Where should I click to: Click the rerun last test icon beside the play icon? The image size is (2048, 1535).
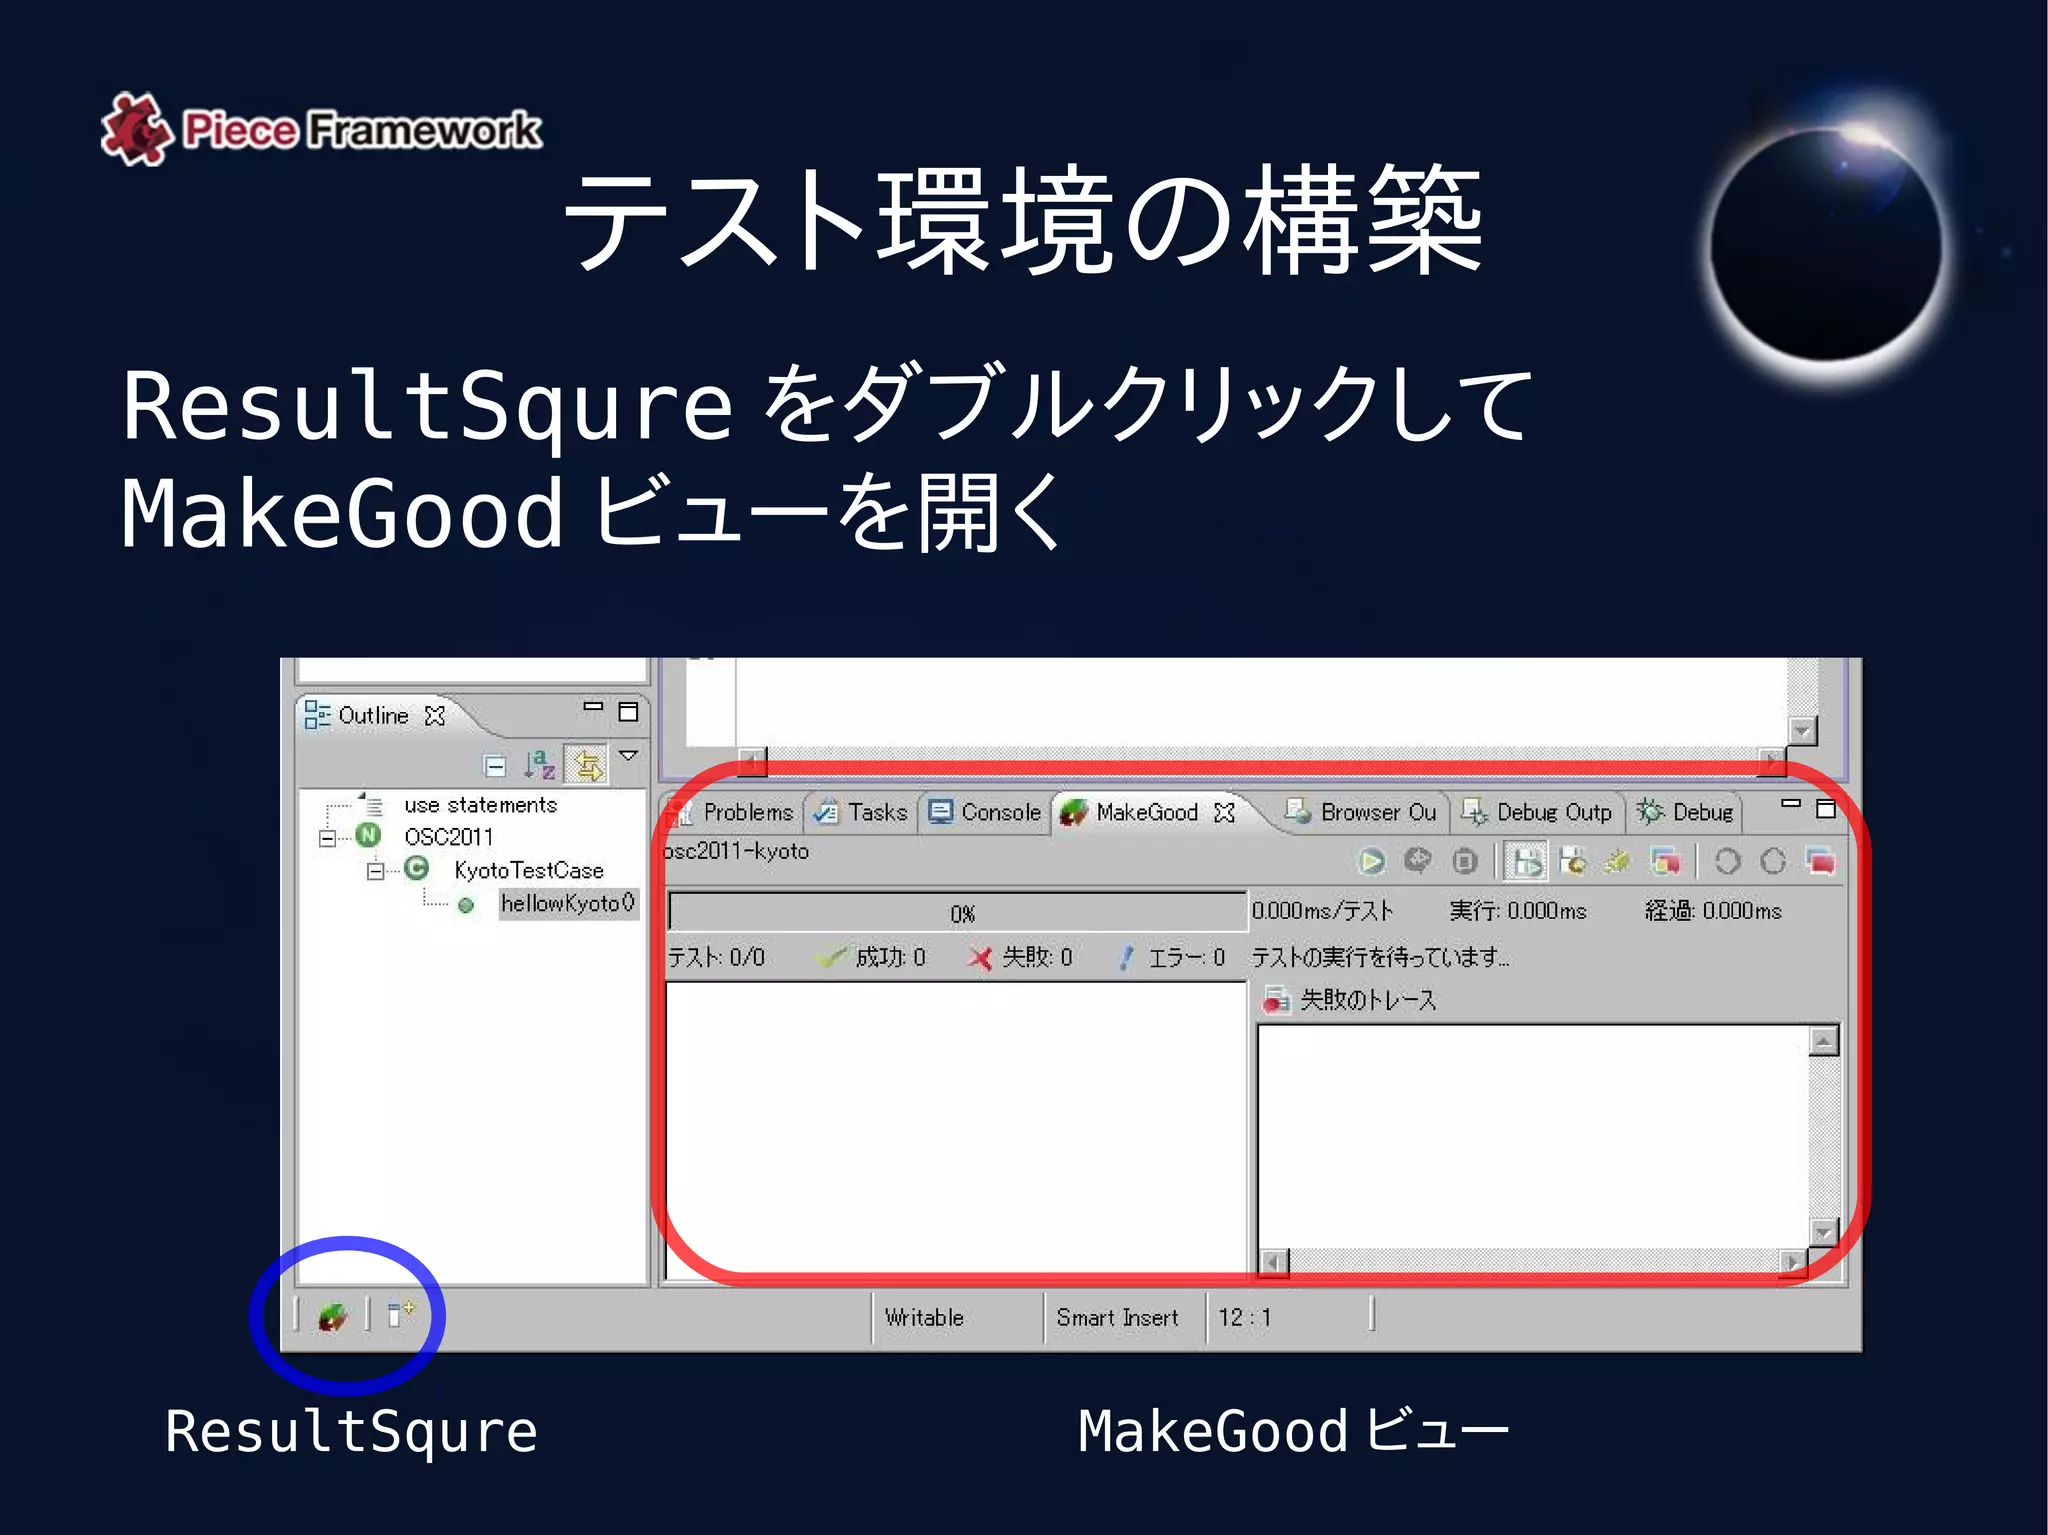click(x=1417, y=860)
